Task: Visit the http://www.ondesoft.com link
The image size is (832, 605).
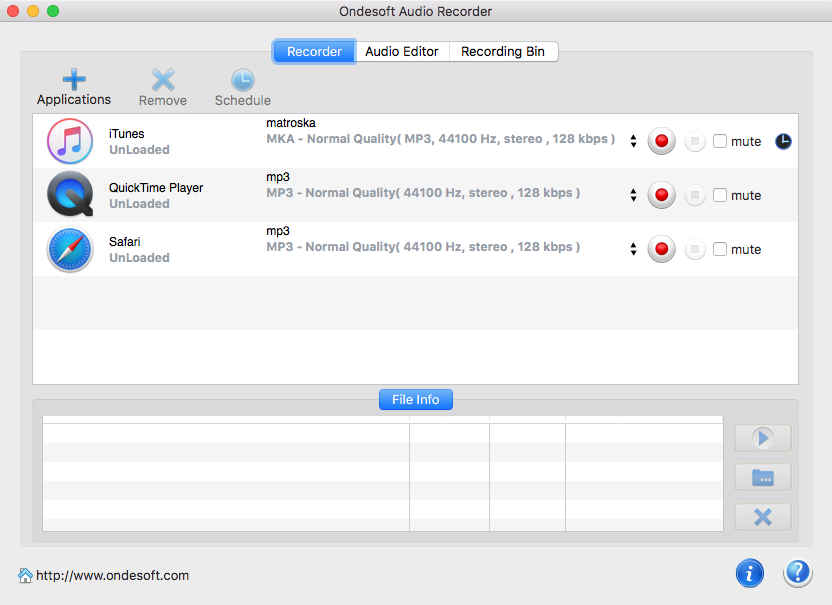Action: (112, 575)
